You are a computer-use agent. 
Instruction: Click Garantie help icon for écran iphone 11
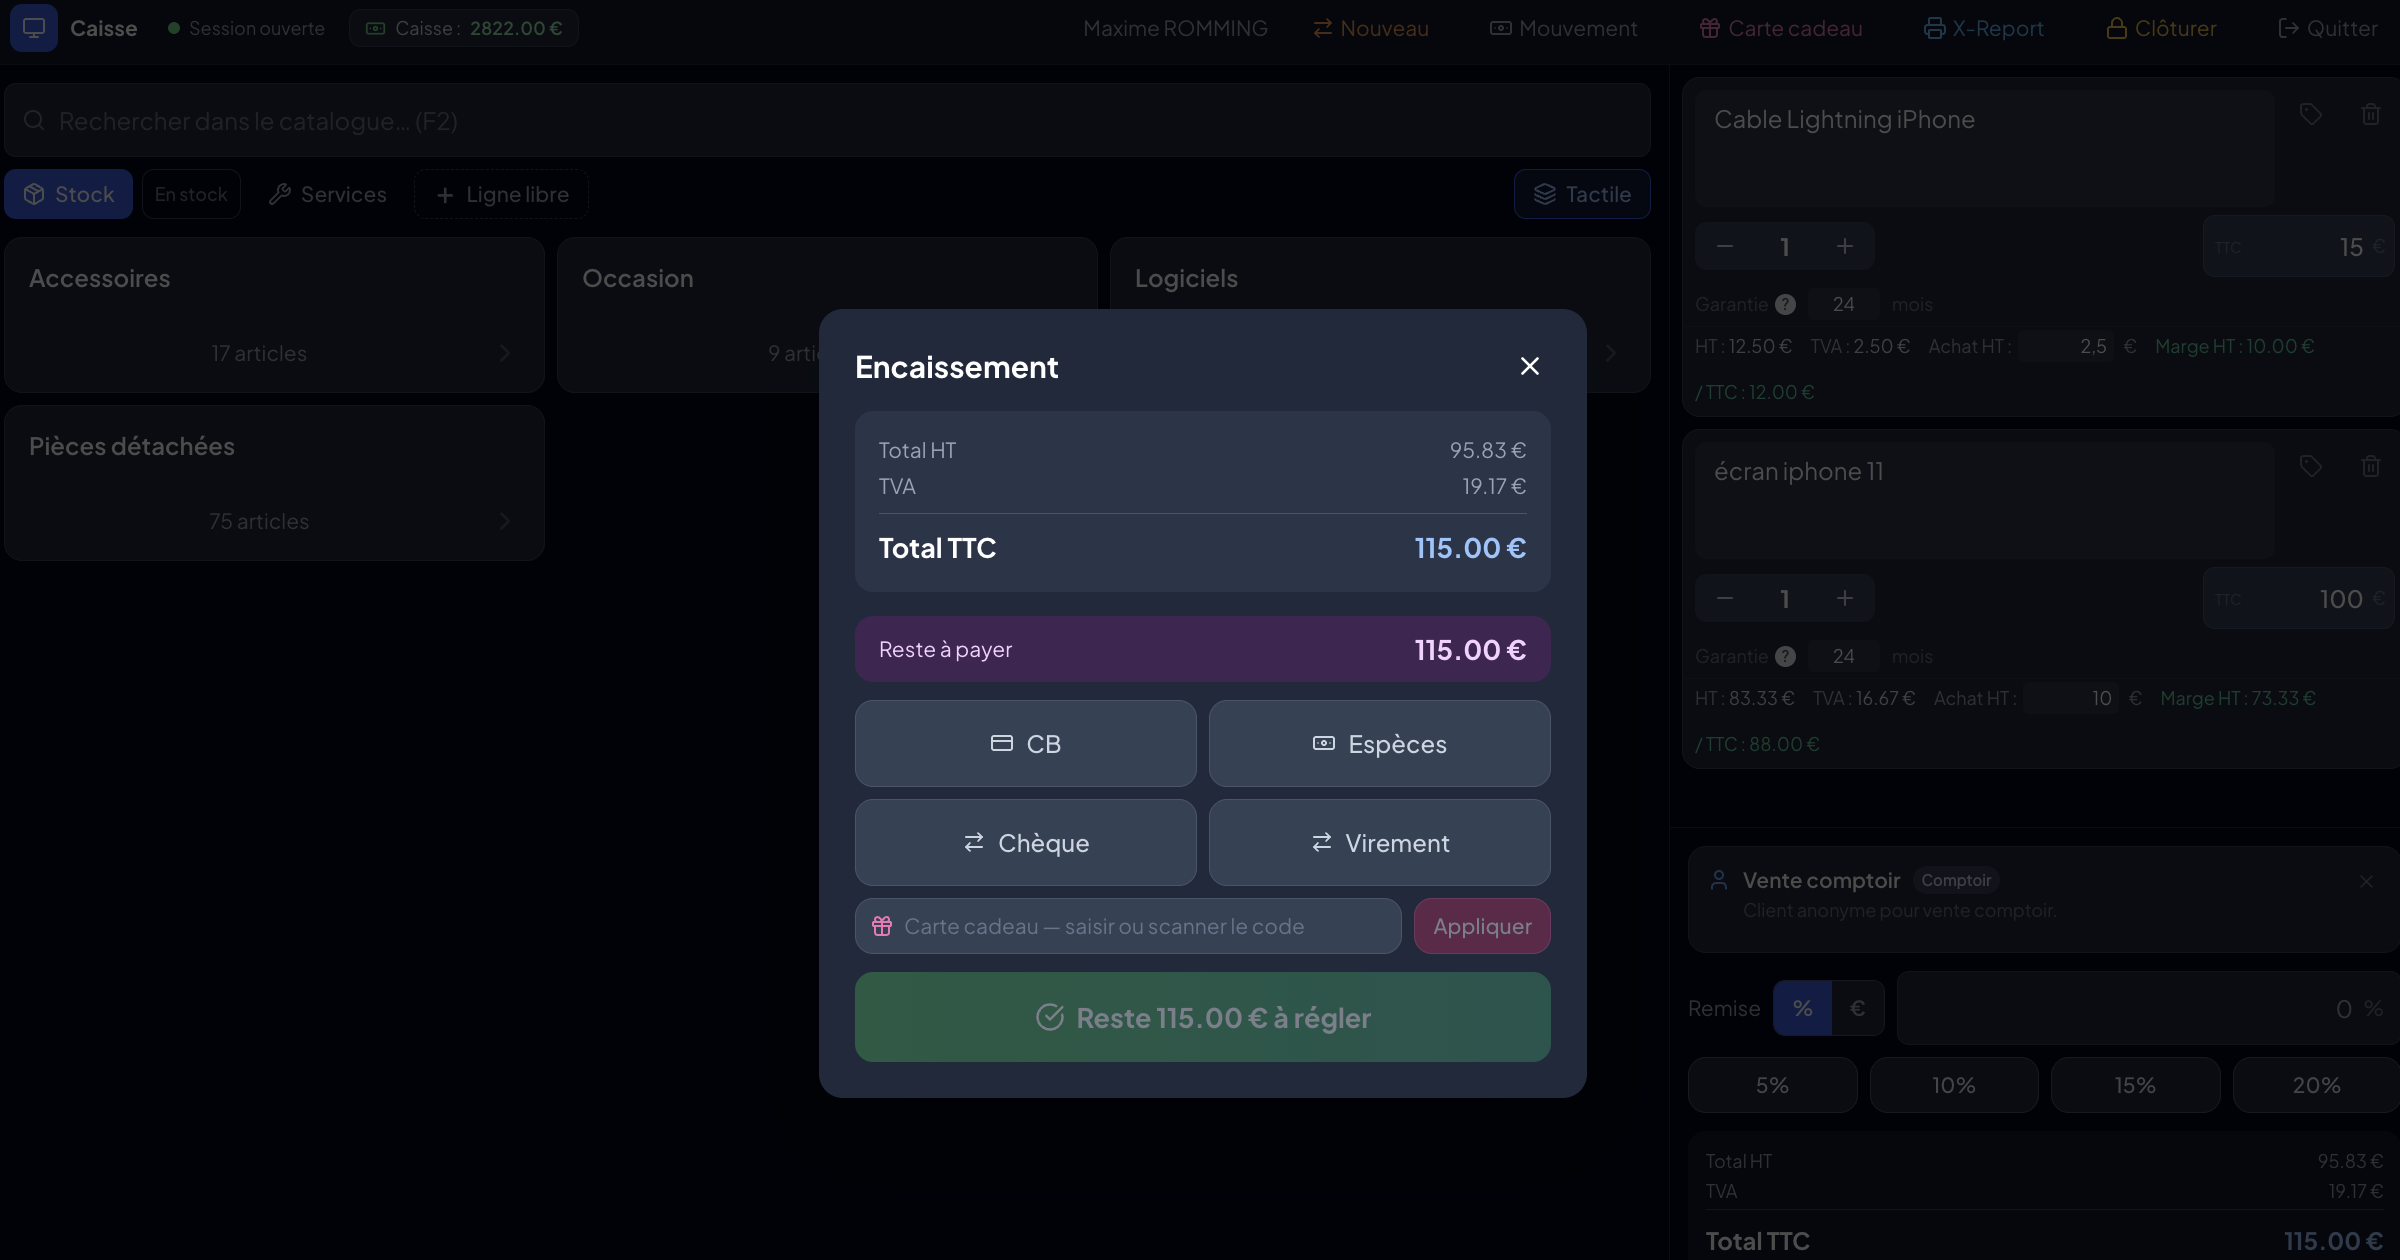[1786, 656]
